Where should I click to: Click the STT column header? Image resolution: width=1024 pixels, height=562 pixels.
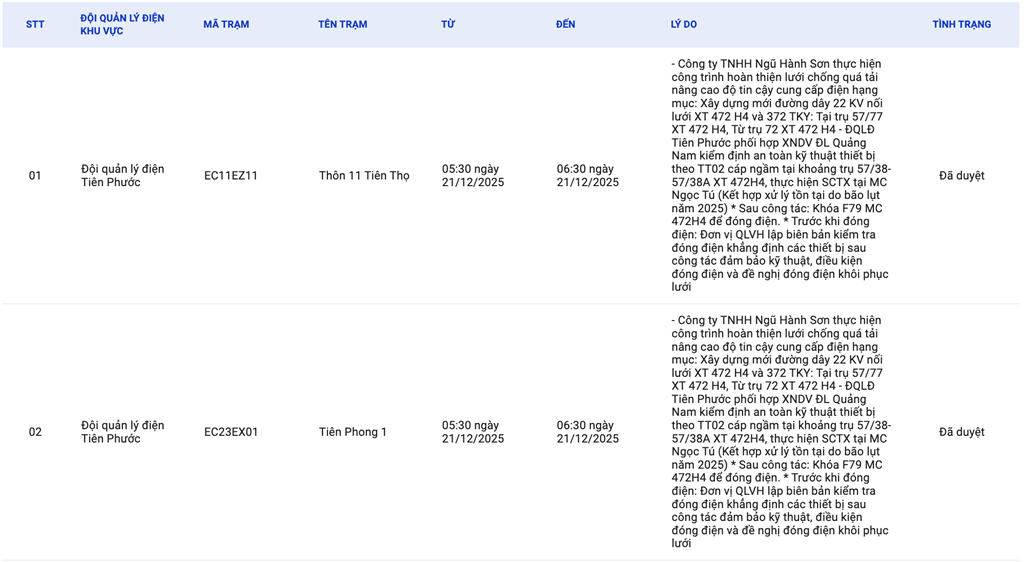(35, 25)
